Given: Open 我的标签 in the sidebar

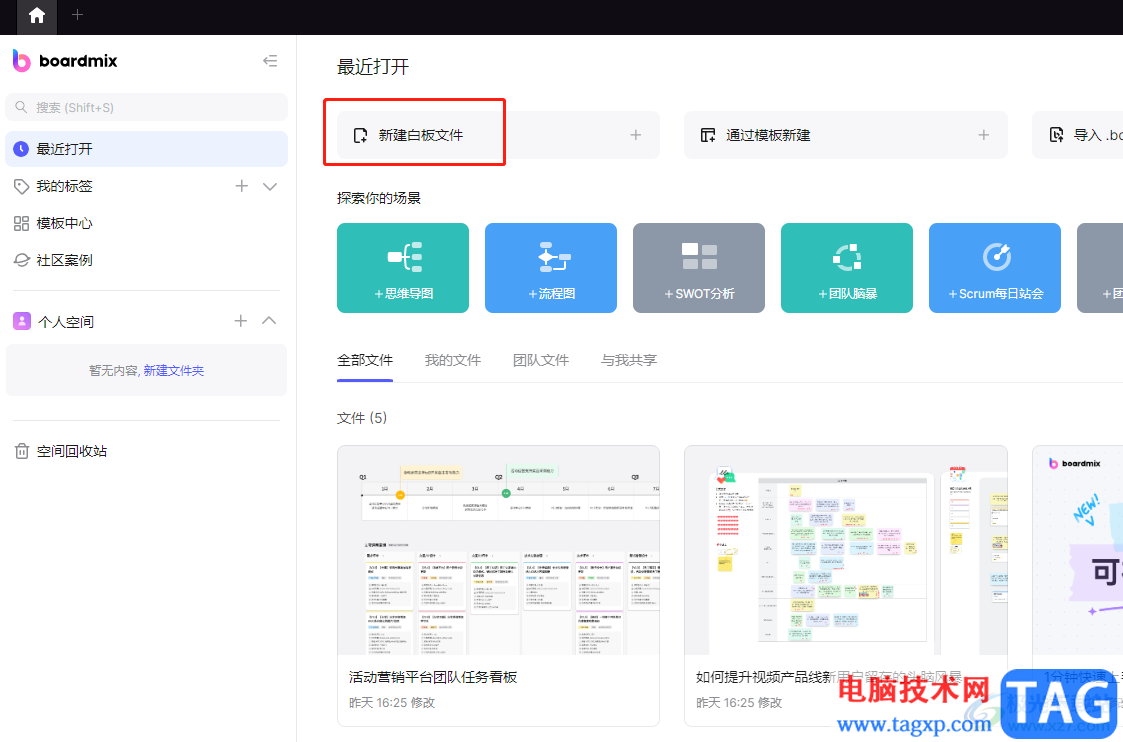Looking at the screenshot, I should pos(64,186).
